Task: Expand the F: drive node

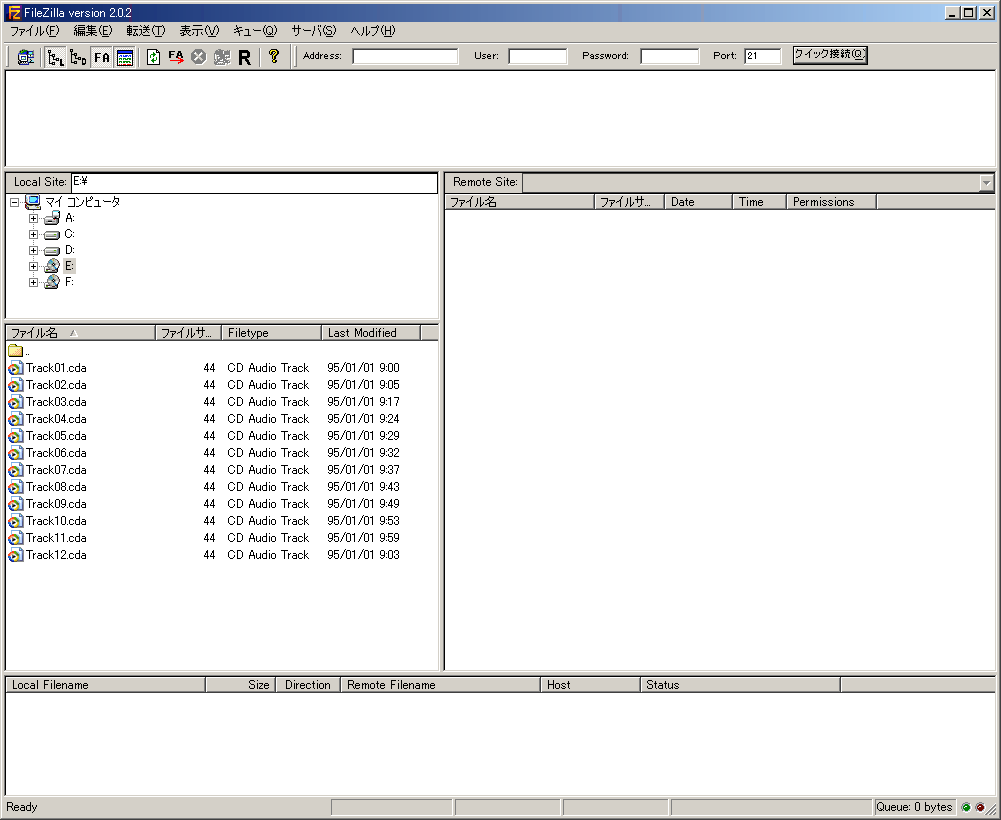Action: tap(33, 282)
